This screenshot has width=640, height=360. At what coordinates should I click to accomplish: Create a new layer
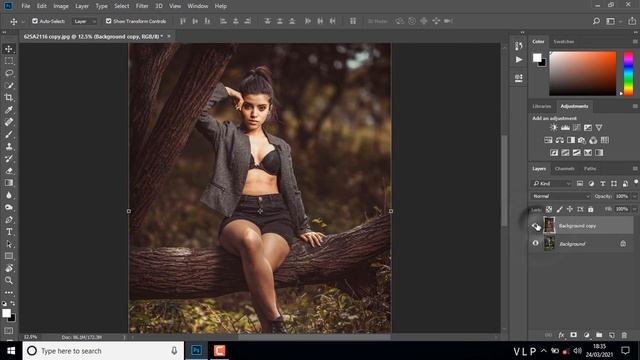tap(611, 335)
